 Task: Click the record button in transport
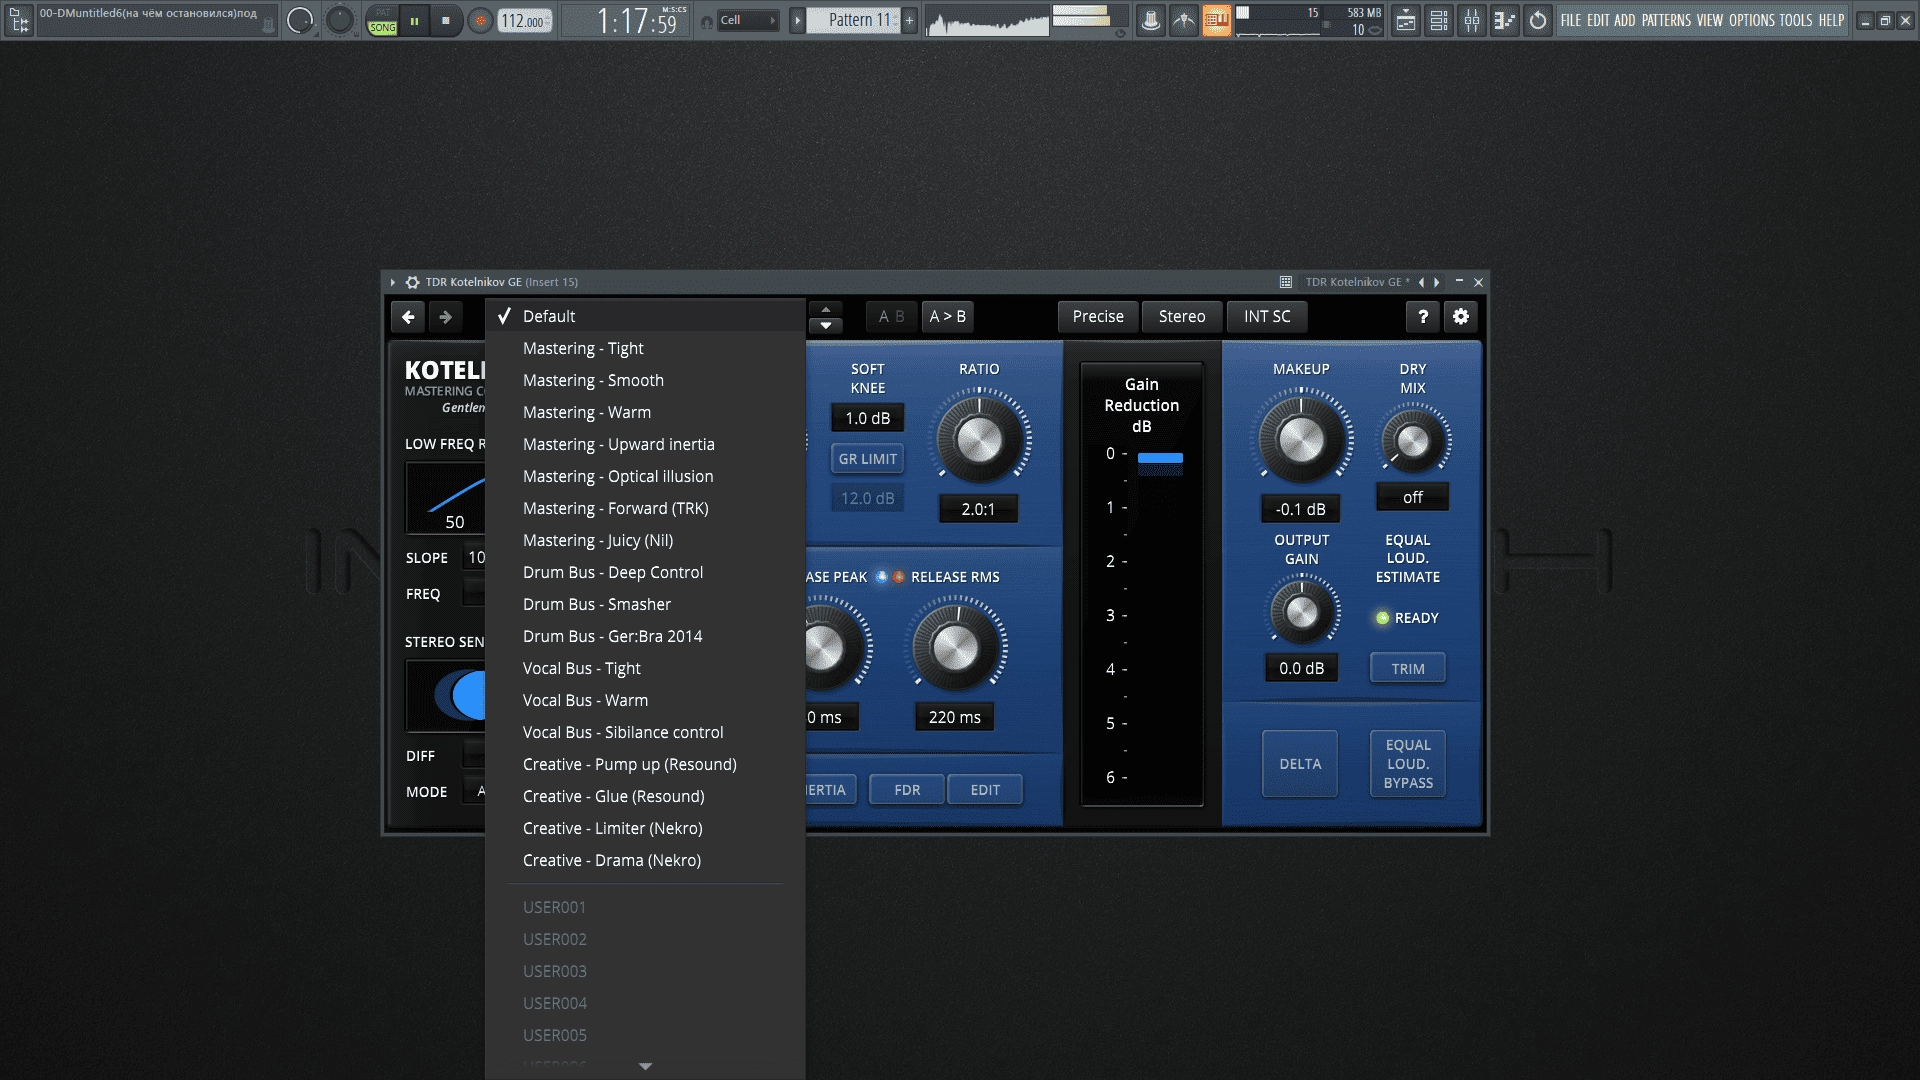coord(481,20)
